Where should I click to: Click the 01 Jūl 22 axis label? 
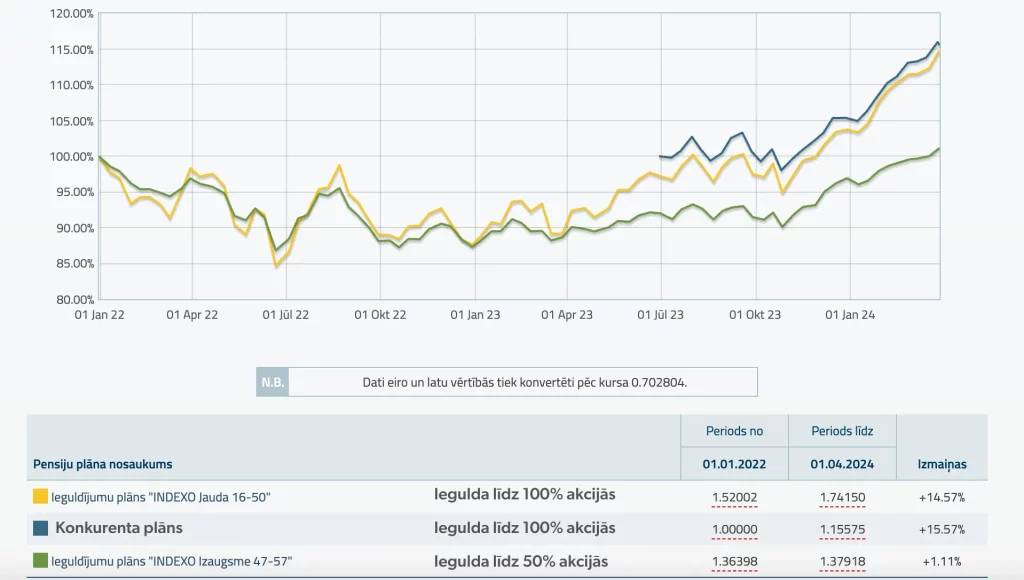pos(285,315)
